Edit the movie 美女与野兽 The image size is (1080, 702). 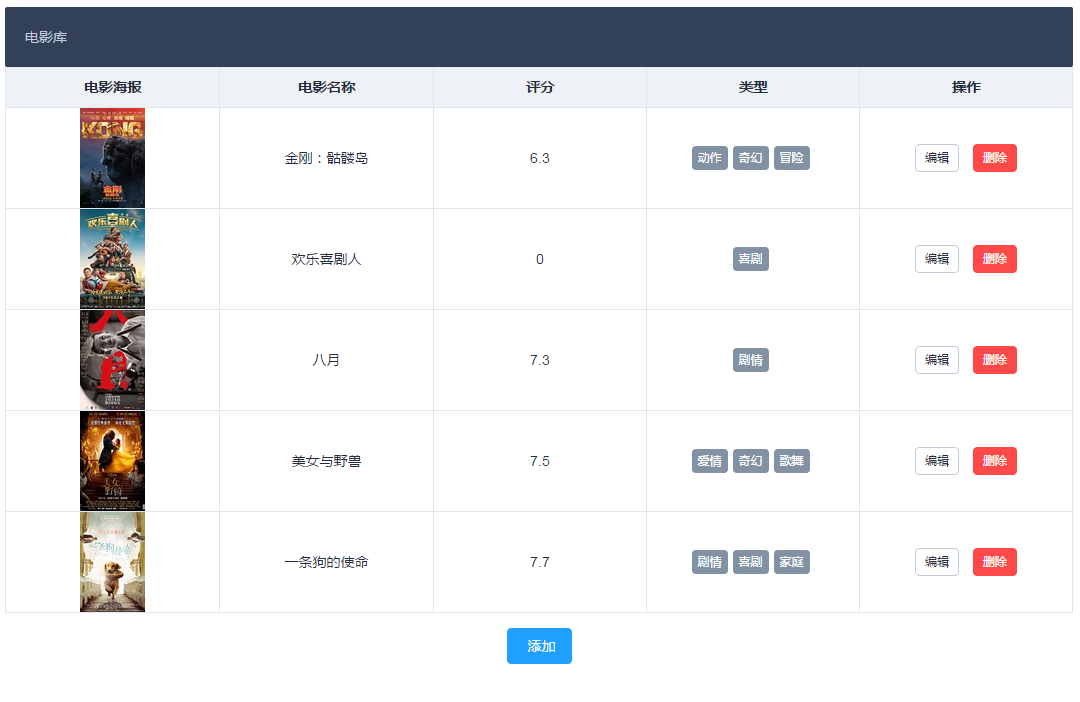click(936, 460)
